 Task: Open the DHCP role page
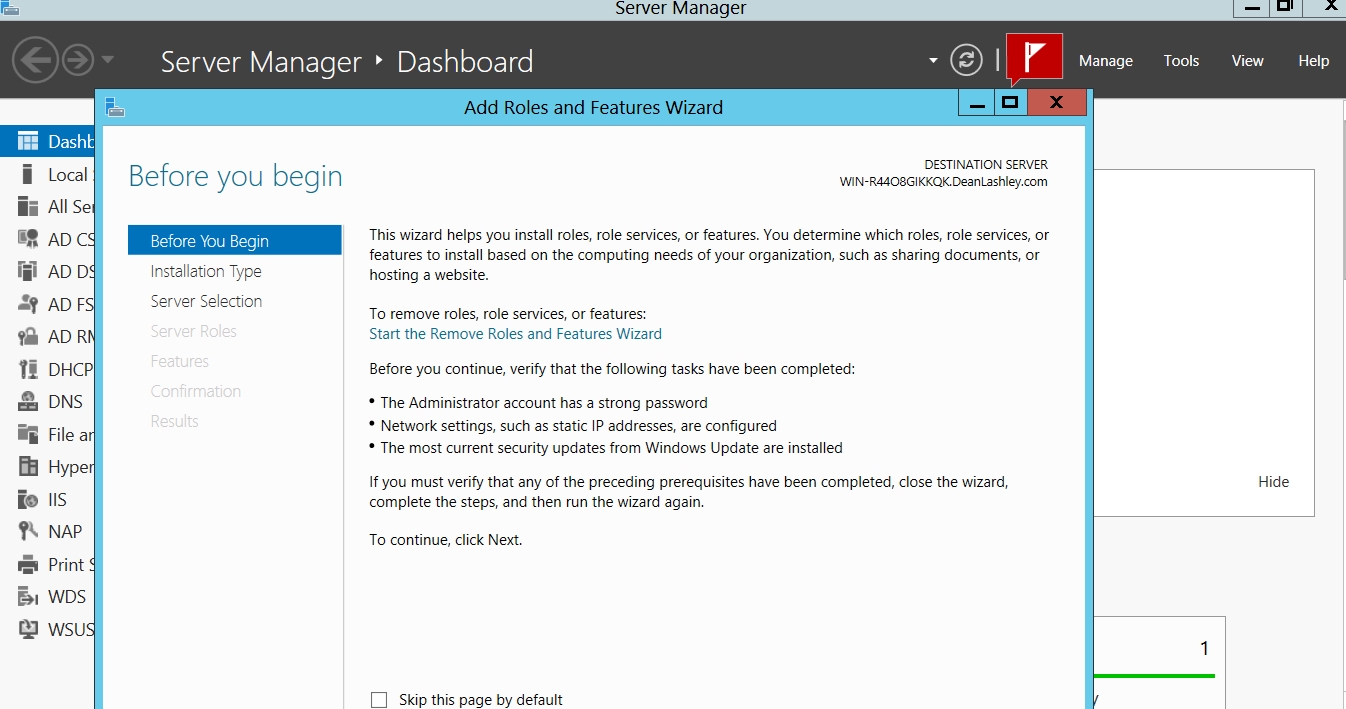point(48,369)
